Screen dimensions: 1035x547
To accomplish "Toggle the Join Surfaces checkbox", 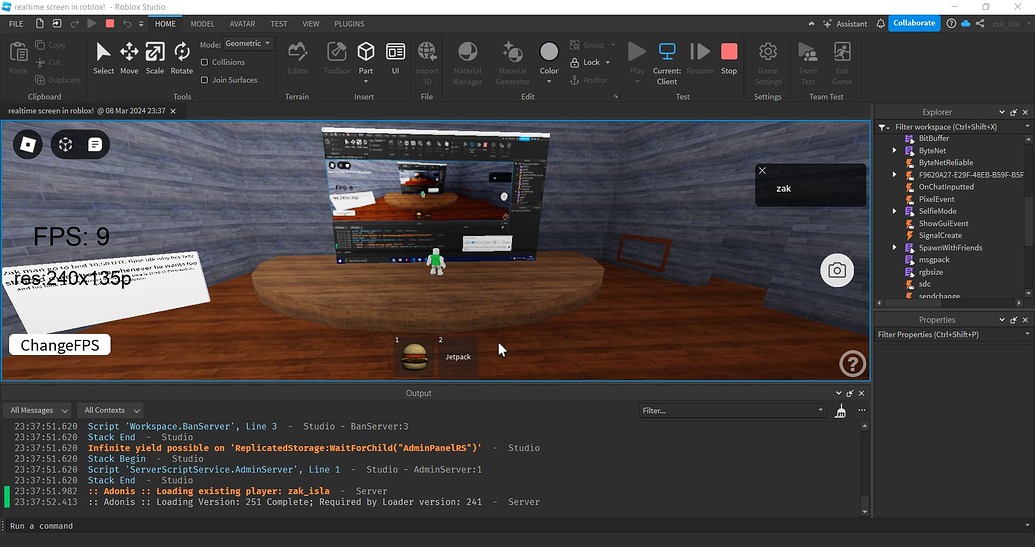I will coord(205,80).
